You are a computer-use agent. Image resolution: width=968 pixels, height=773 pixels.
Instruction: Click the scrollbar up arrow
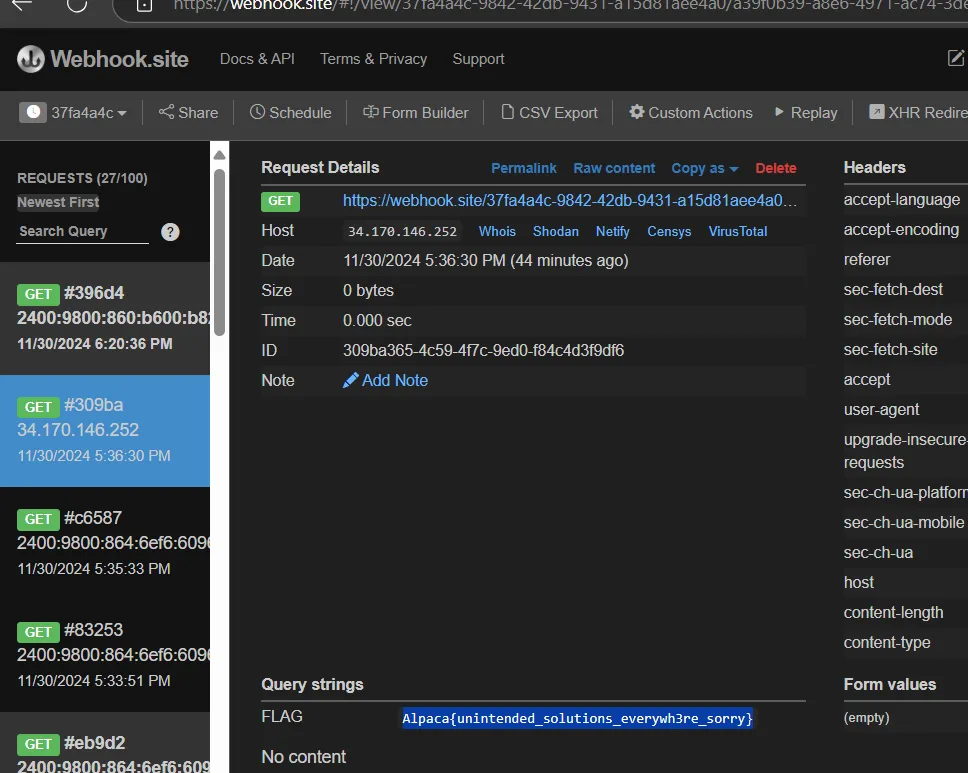[x=219, y=155]
